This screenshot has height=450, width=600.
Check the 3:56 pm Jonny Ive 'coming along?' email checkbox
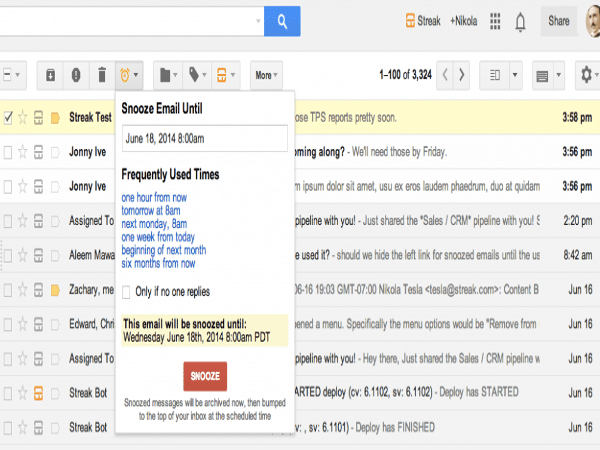pyautogui.click(x=8, y=152)
